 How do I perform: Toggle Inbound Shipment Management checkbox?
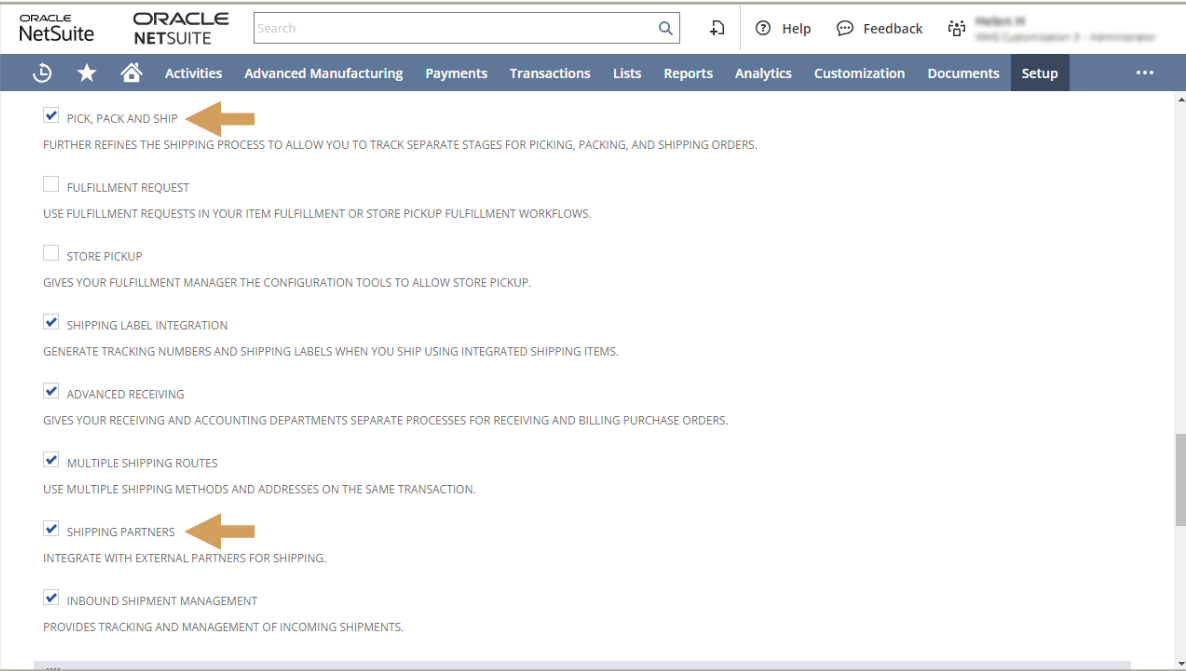tap(51, 598)
